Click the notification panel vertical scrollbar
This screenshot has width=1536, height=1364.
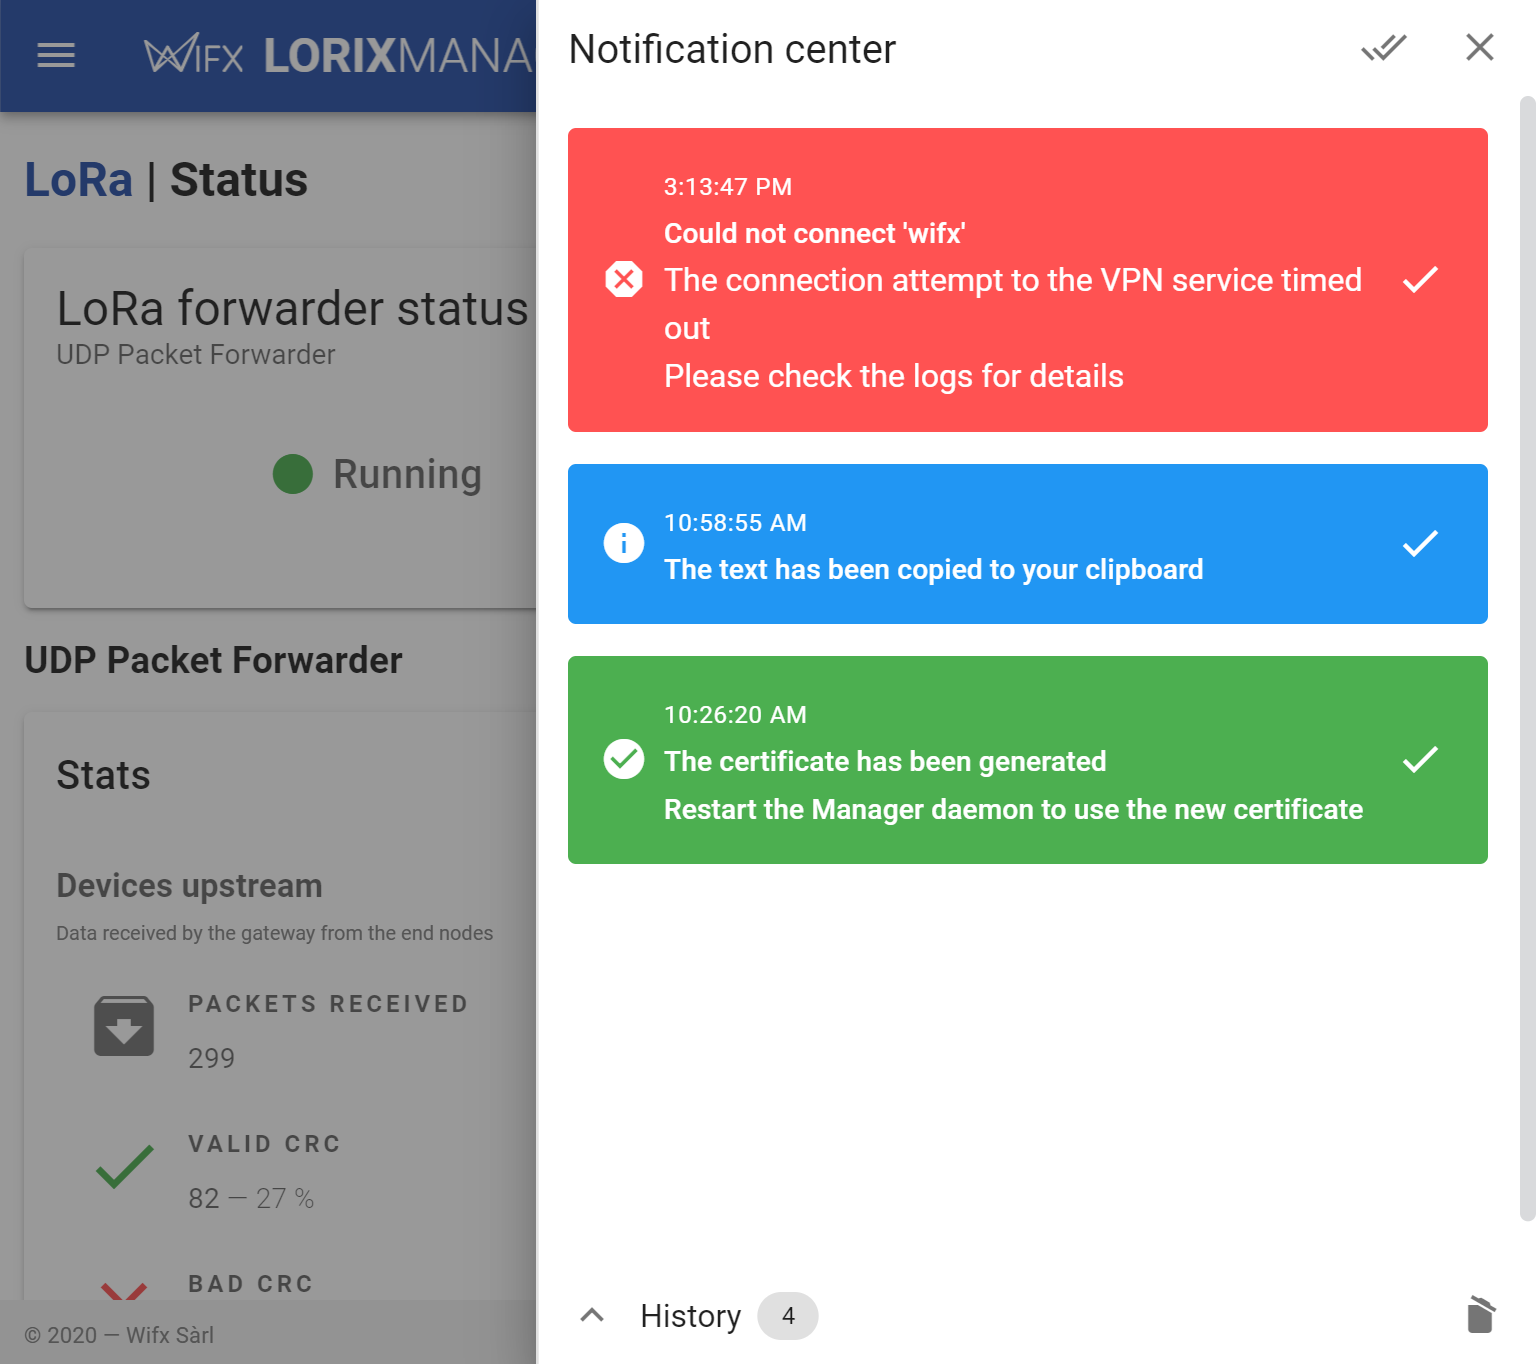coord(1527,658)
